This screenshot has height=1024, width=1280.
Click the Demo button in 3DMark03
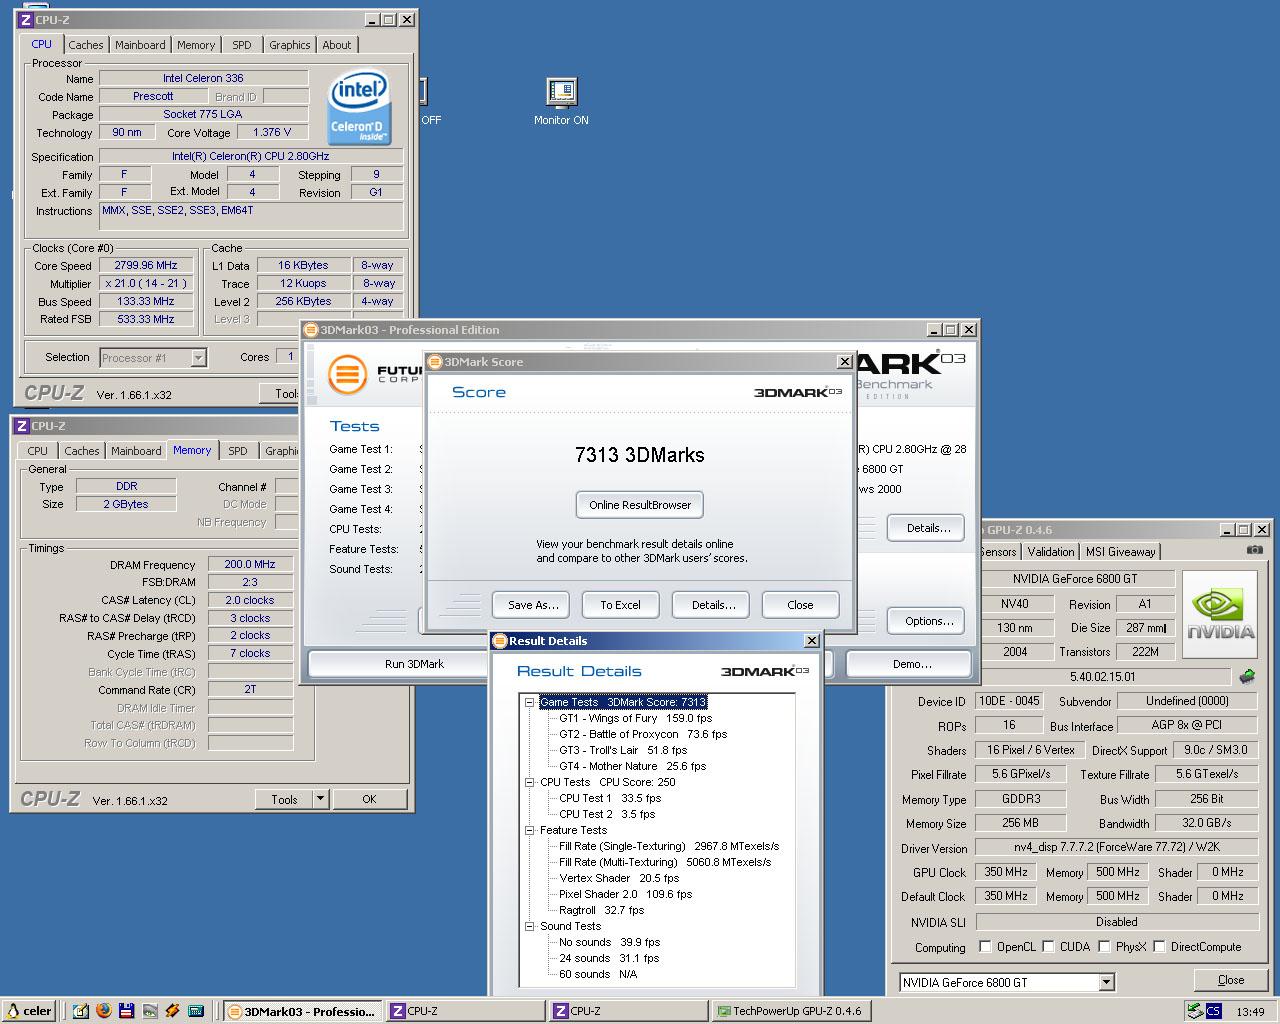click(908, 664)
